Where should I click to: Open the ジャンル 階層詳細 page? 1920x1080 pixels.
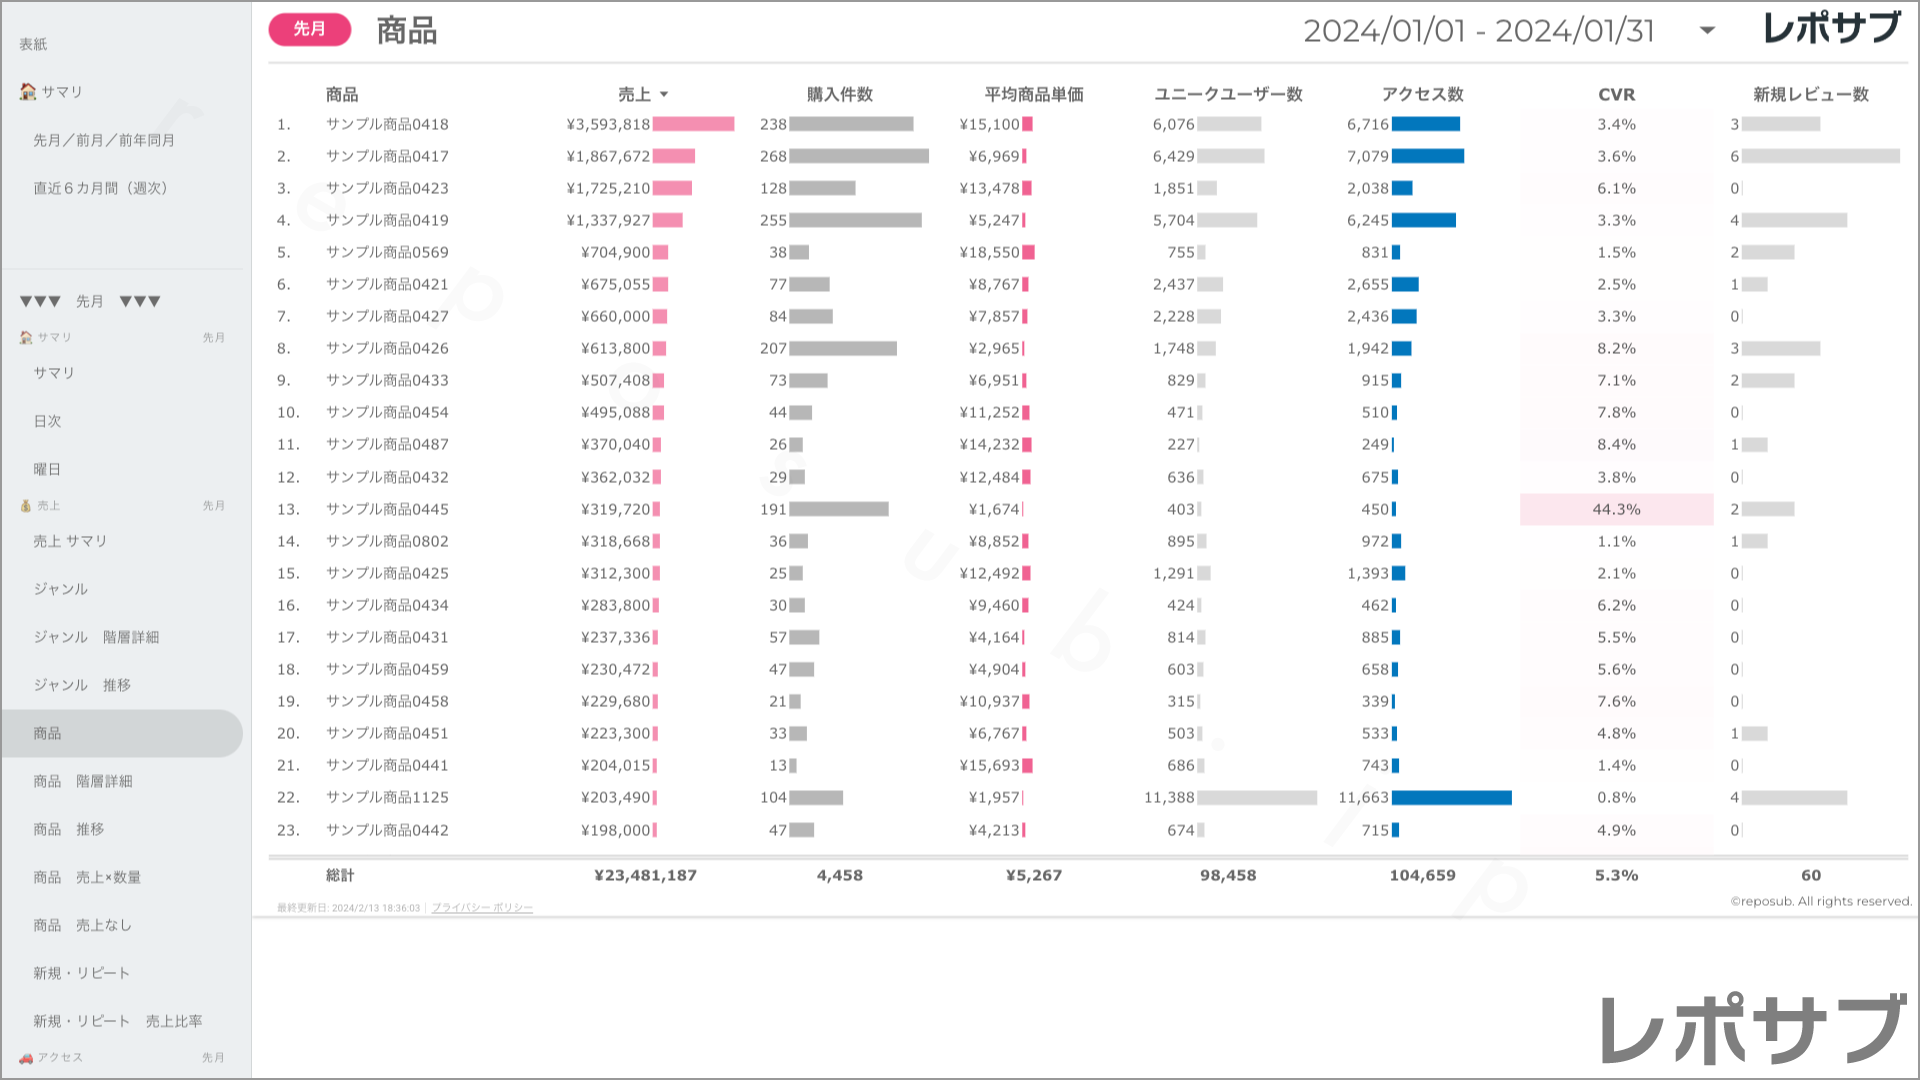96,637
